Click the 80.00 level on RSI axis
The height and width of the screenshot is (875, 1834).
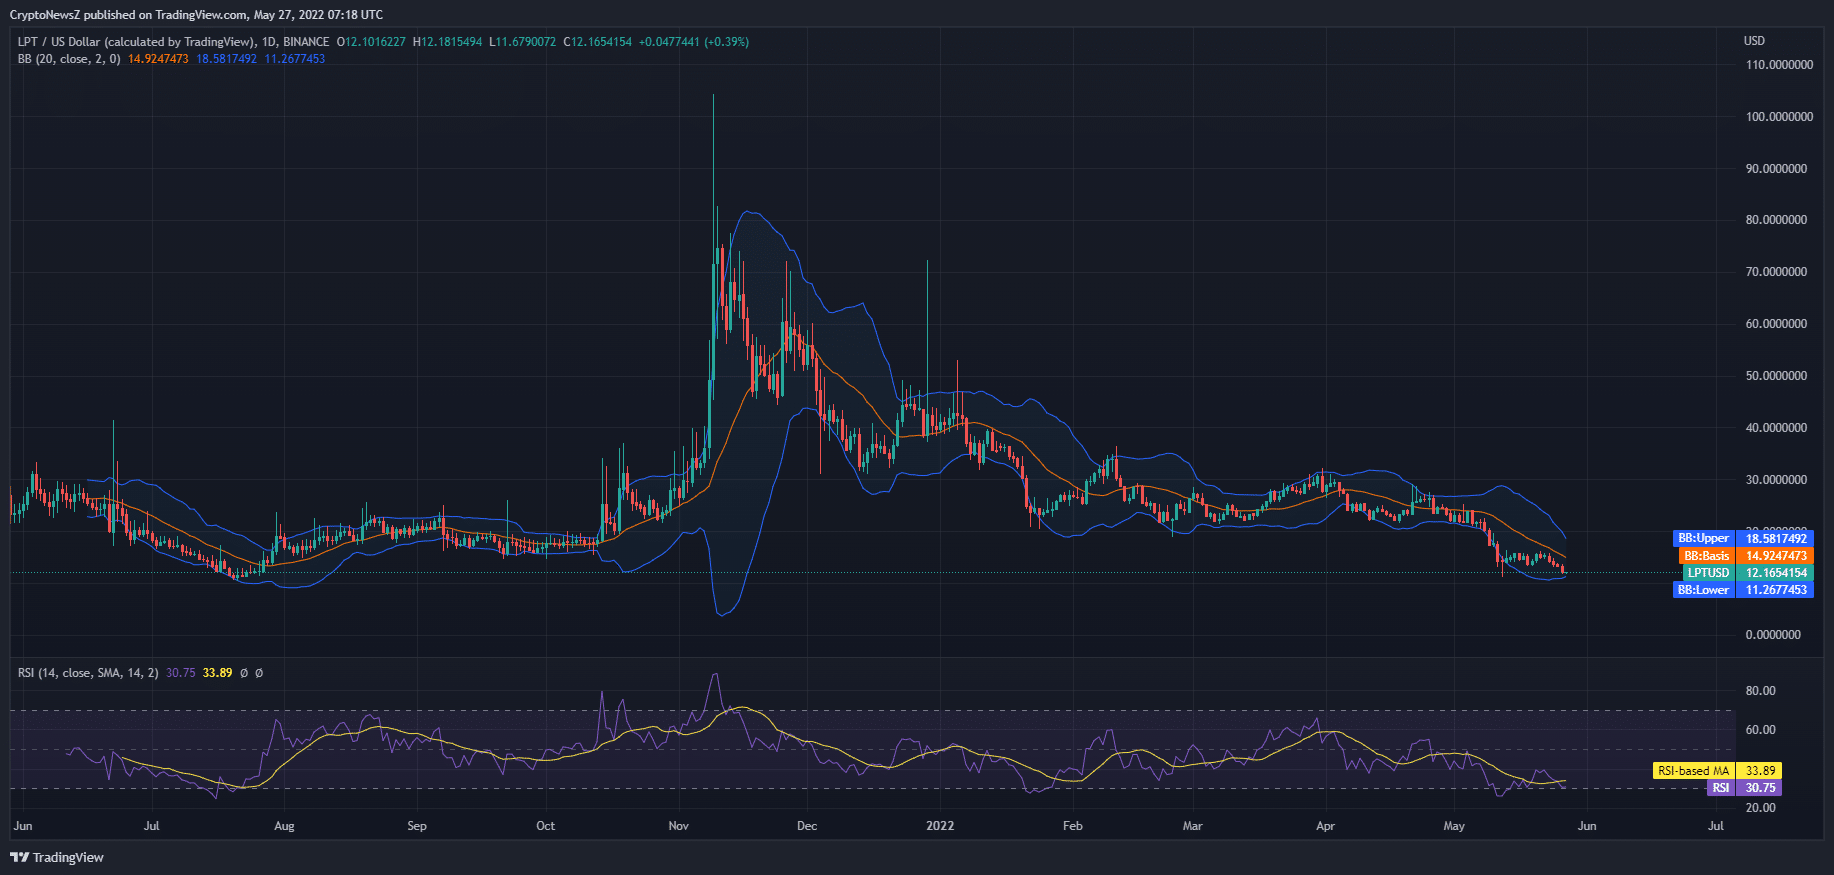[x=1760, y=691]
